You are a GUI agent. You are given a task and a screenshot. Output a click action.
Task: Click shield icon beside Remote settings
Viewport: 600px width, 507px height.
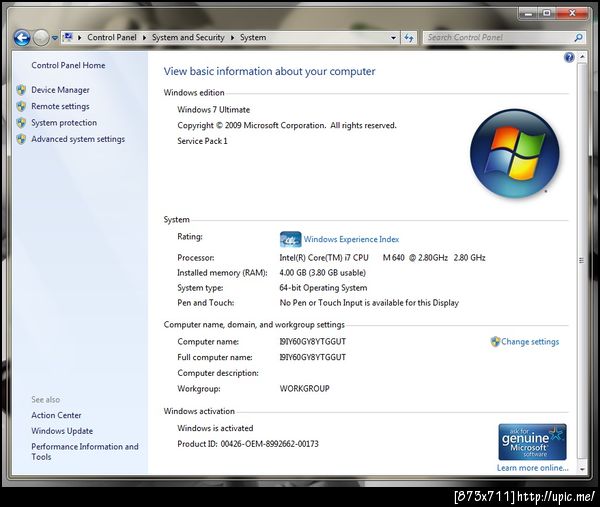coord(21,106)
